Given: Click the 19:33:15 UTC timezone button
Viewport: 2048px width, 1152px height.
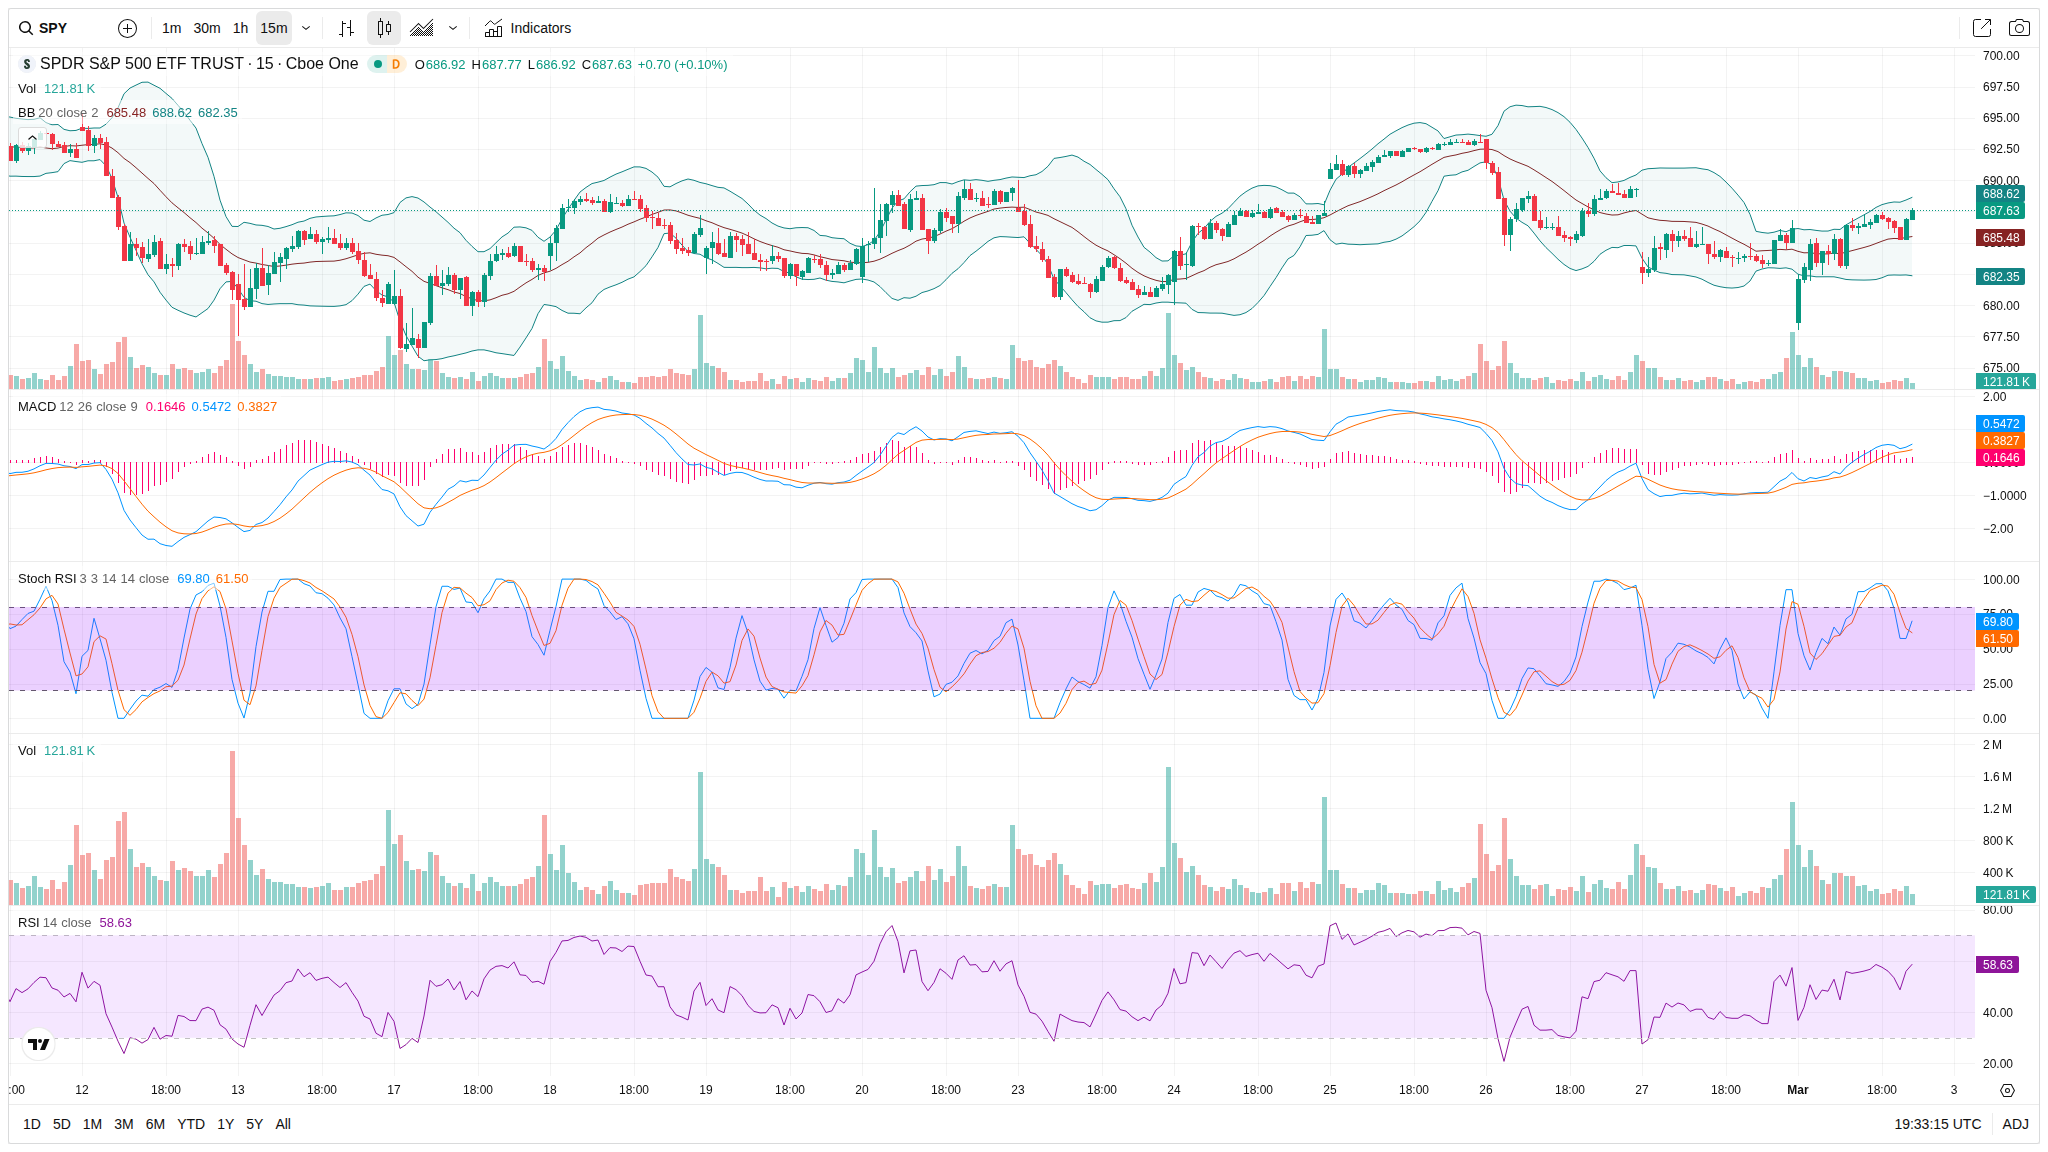Looking at the screenshot, I should (x=1937, y=1124).
